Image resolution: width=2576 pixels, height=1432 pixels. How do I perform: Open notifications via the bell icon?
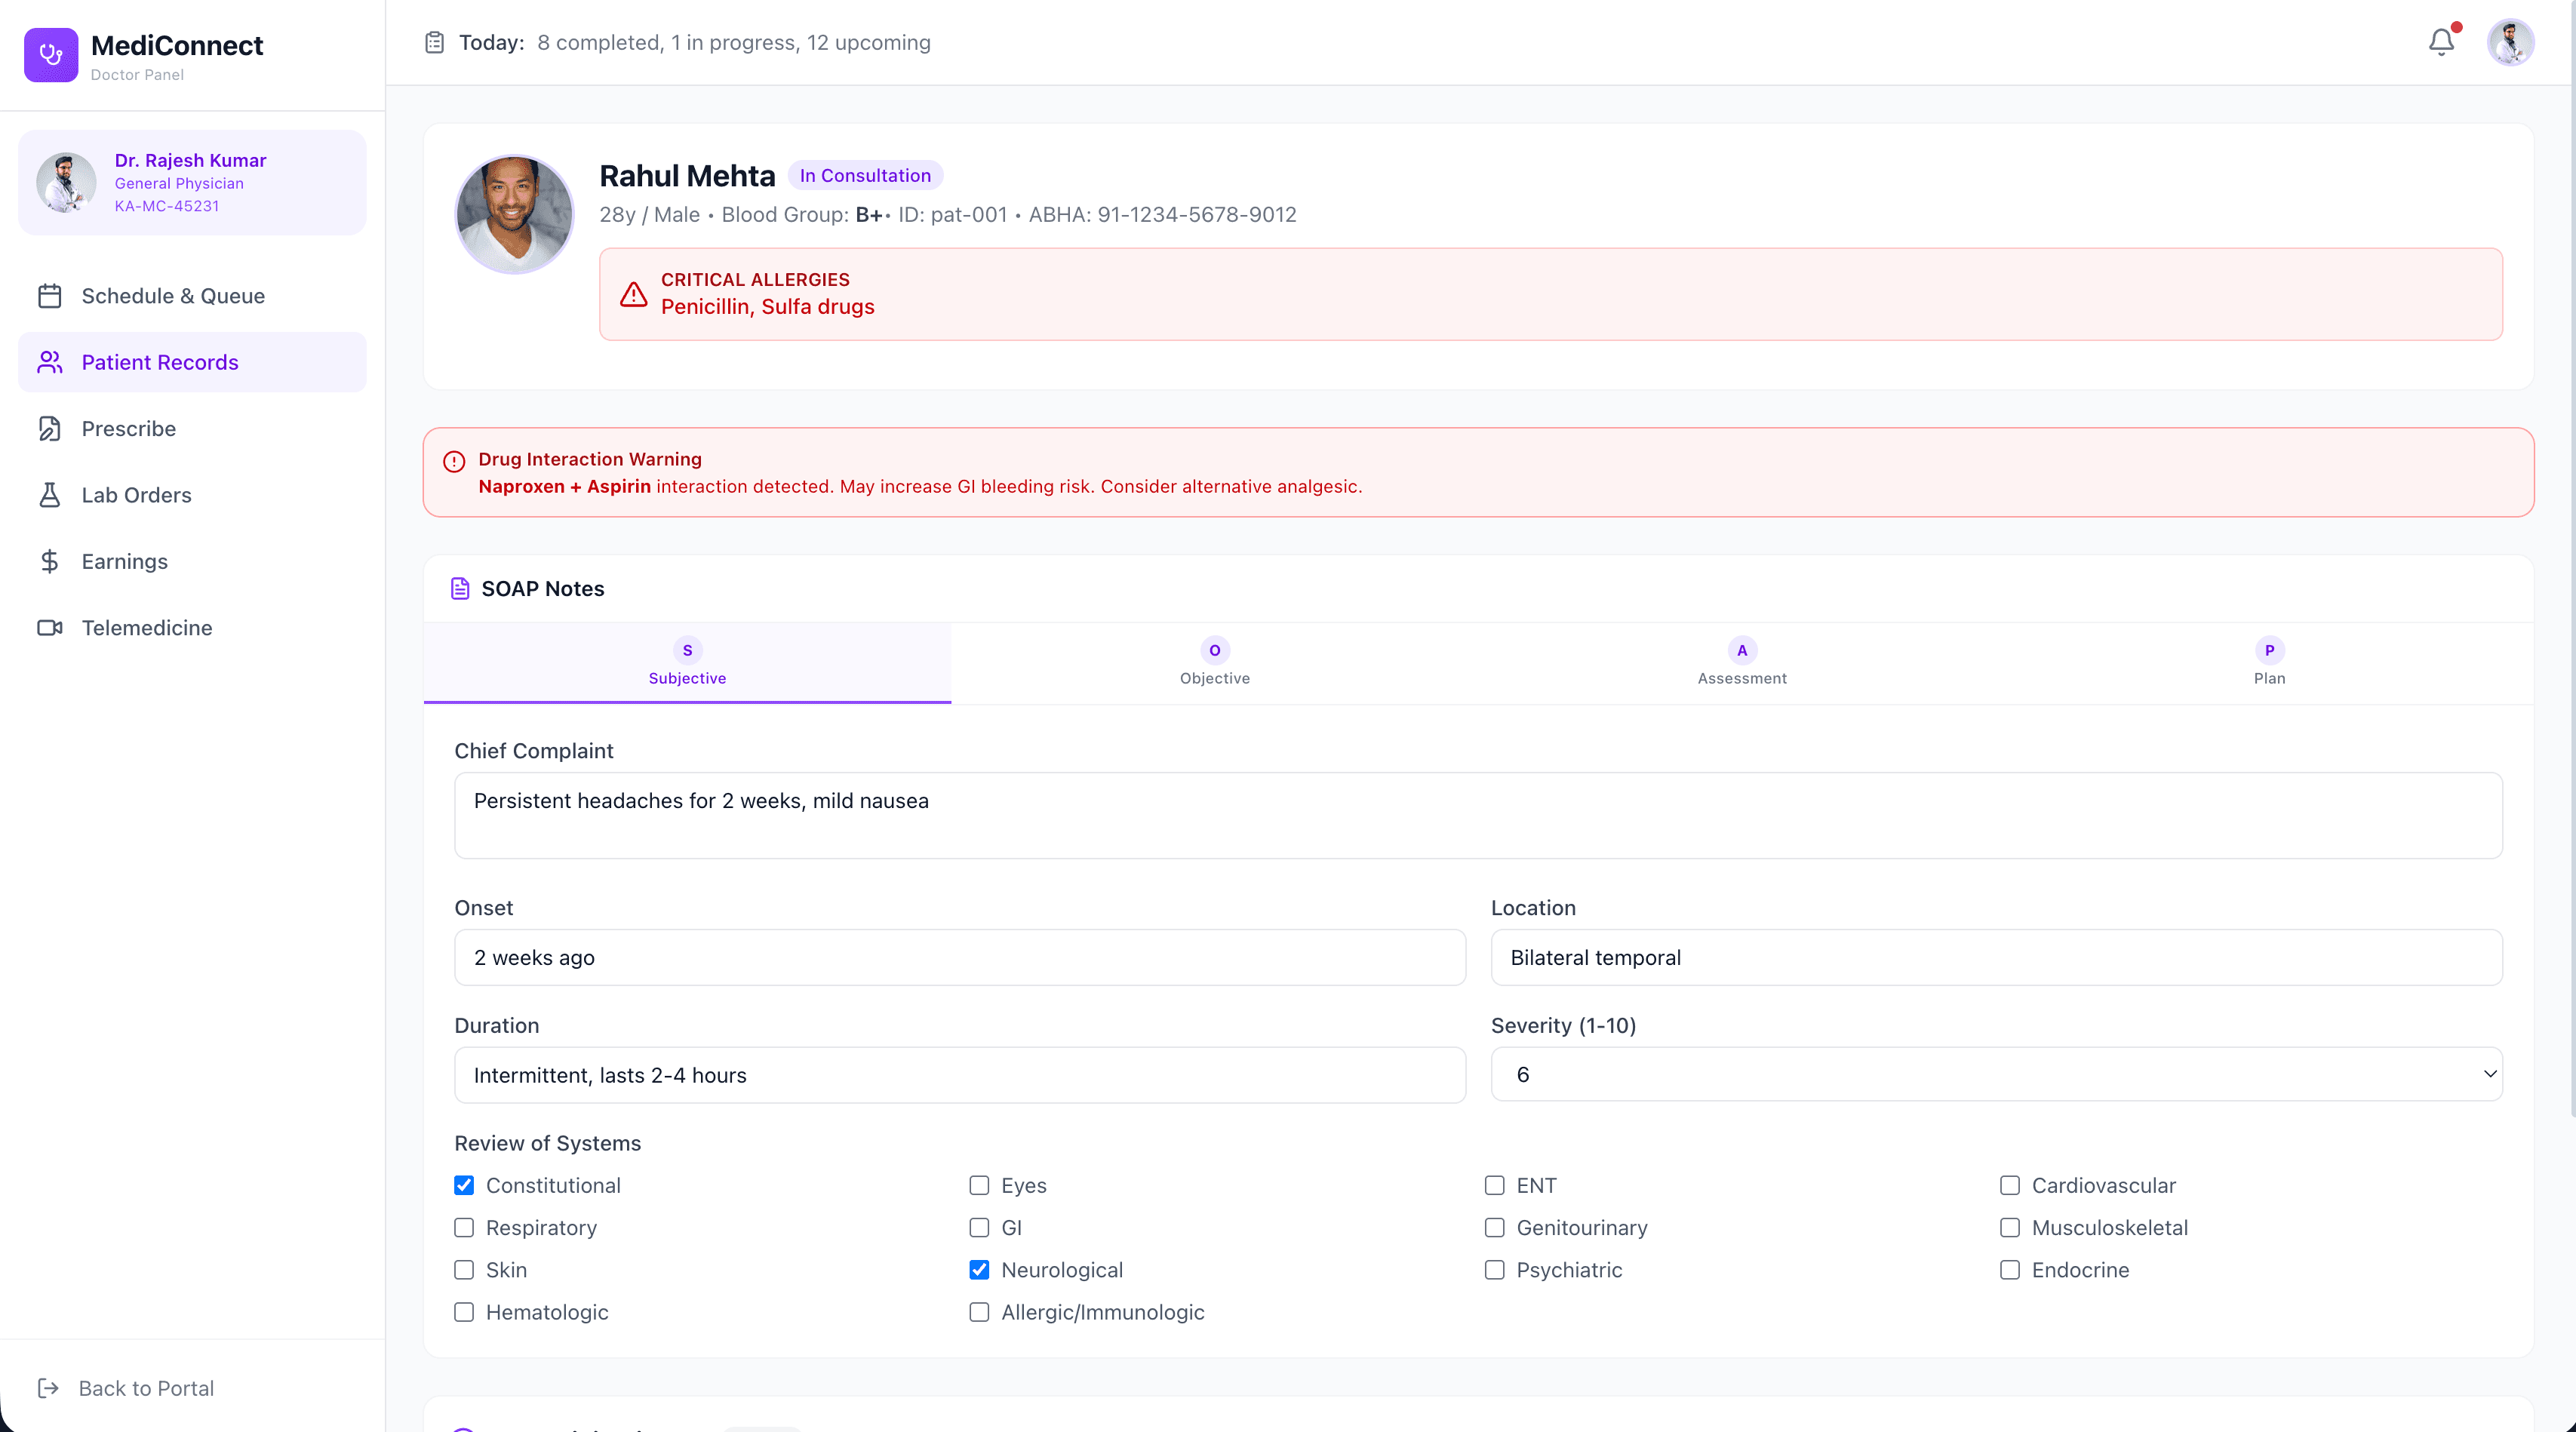click(x=2440, y=42)
